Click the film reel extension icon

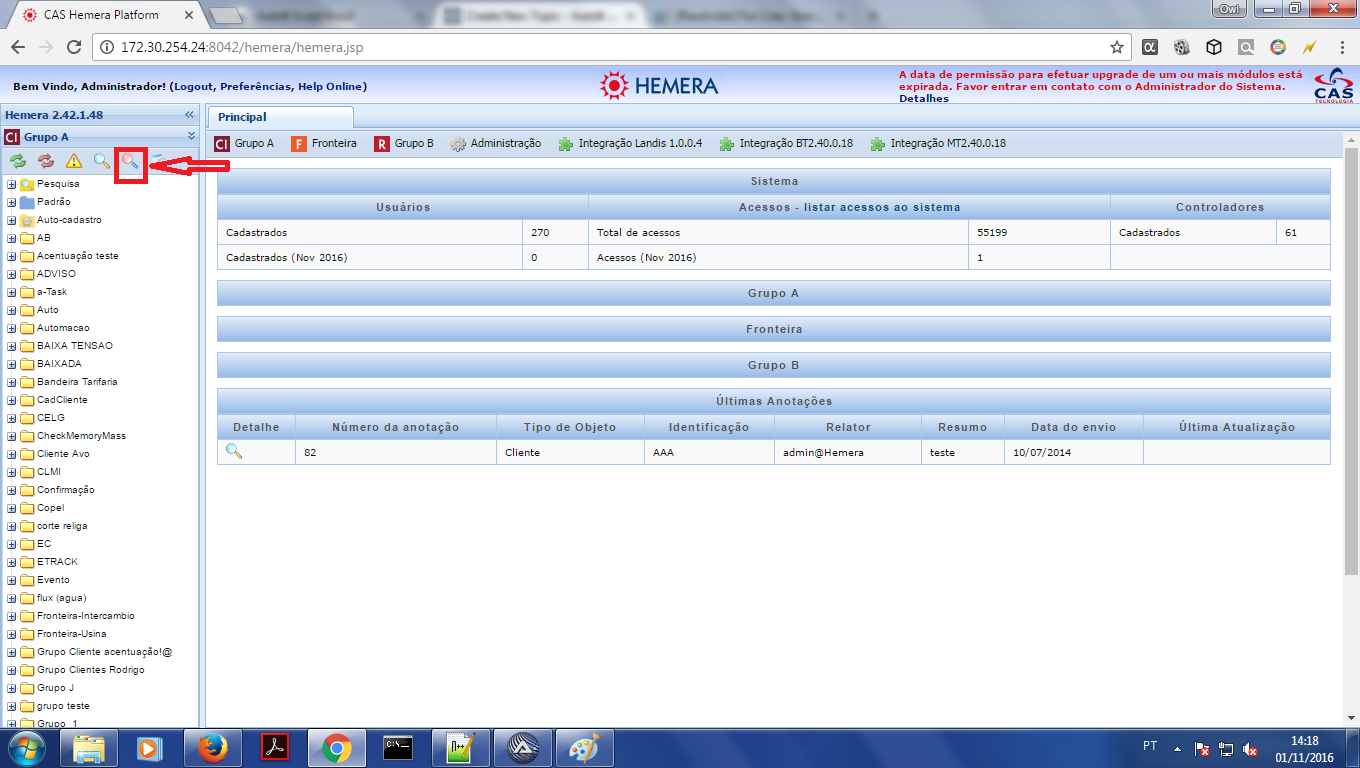click(1182, 47)
